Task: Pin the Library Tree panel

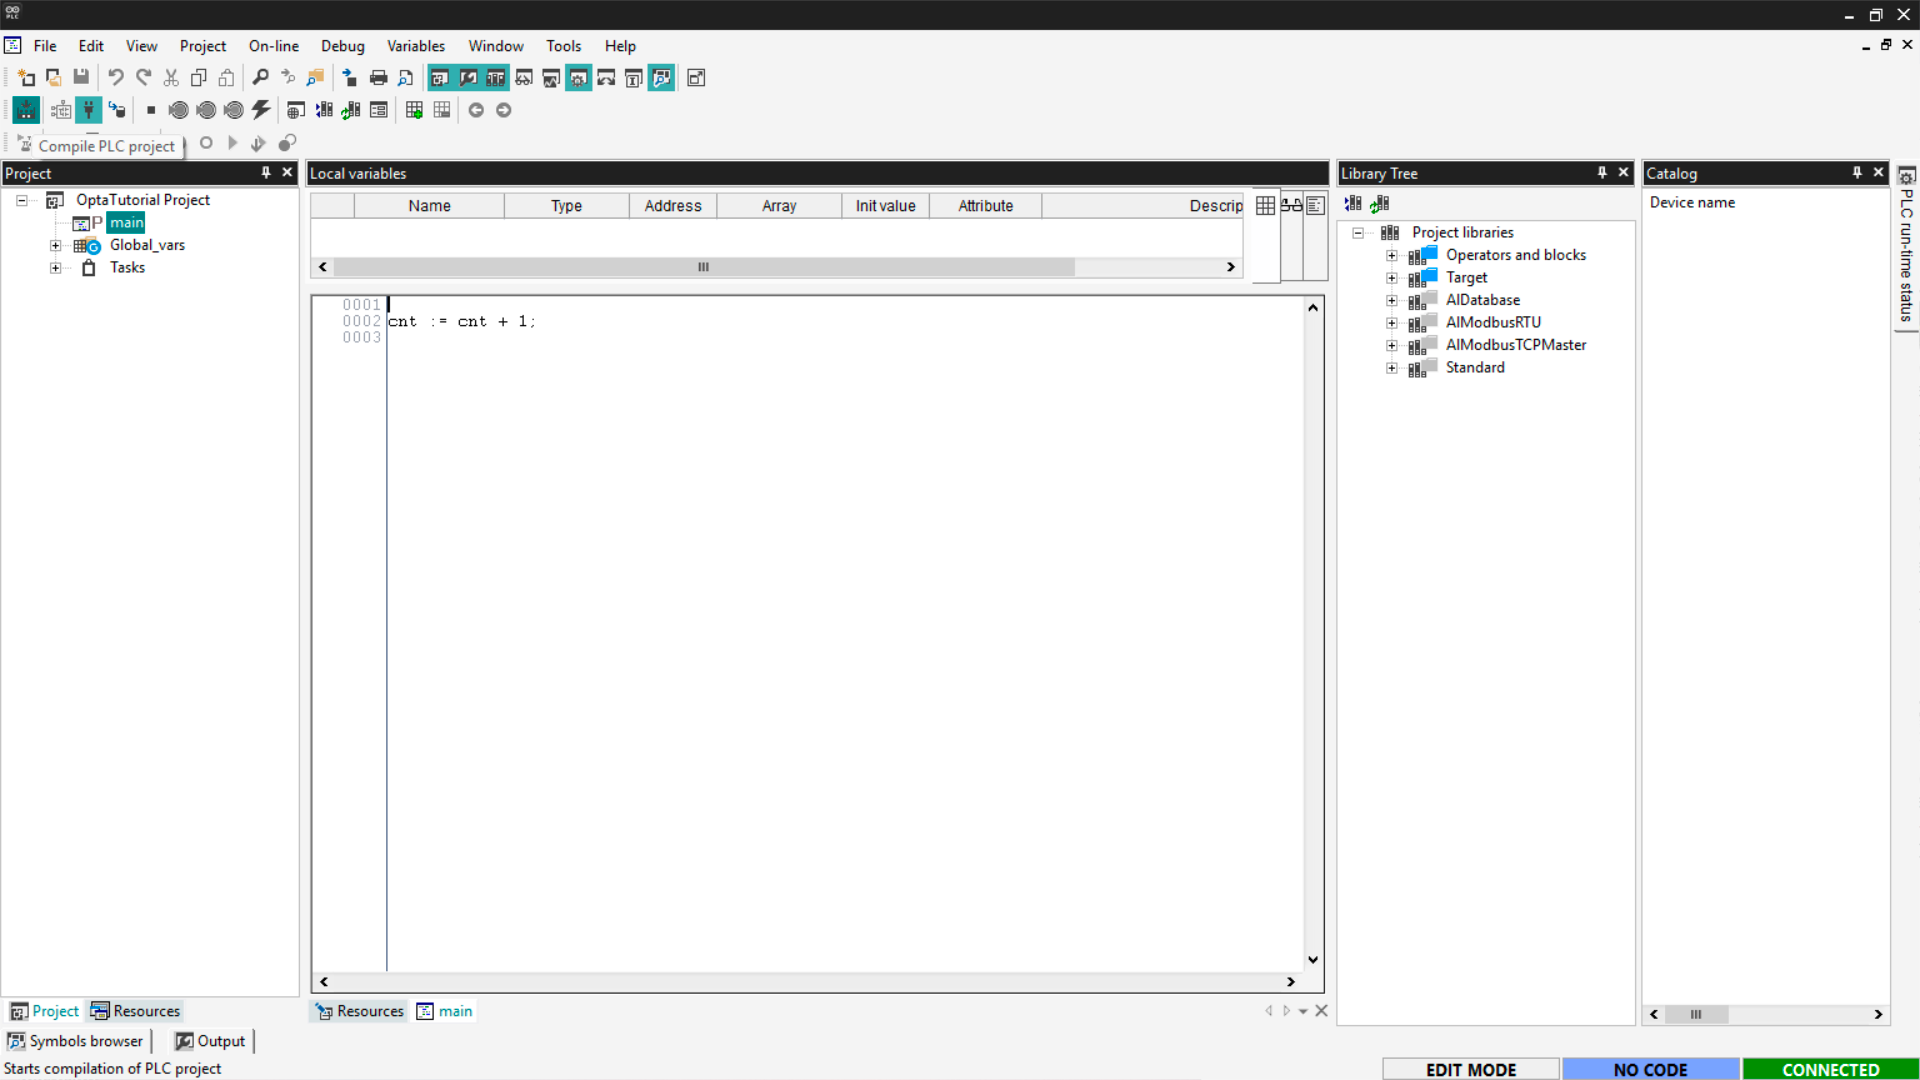Action: coord(1602,173)
